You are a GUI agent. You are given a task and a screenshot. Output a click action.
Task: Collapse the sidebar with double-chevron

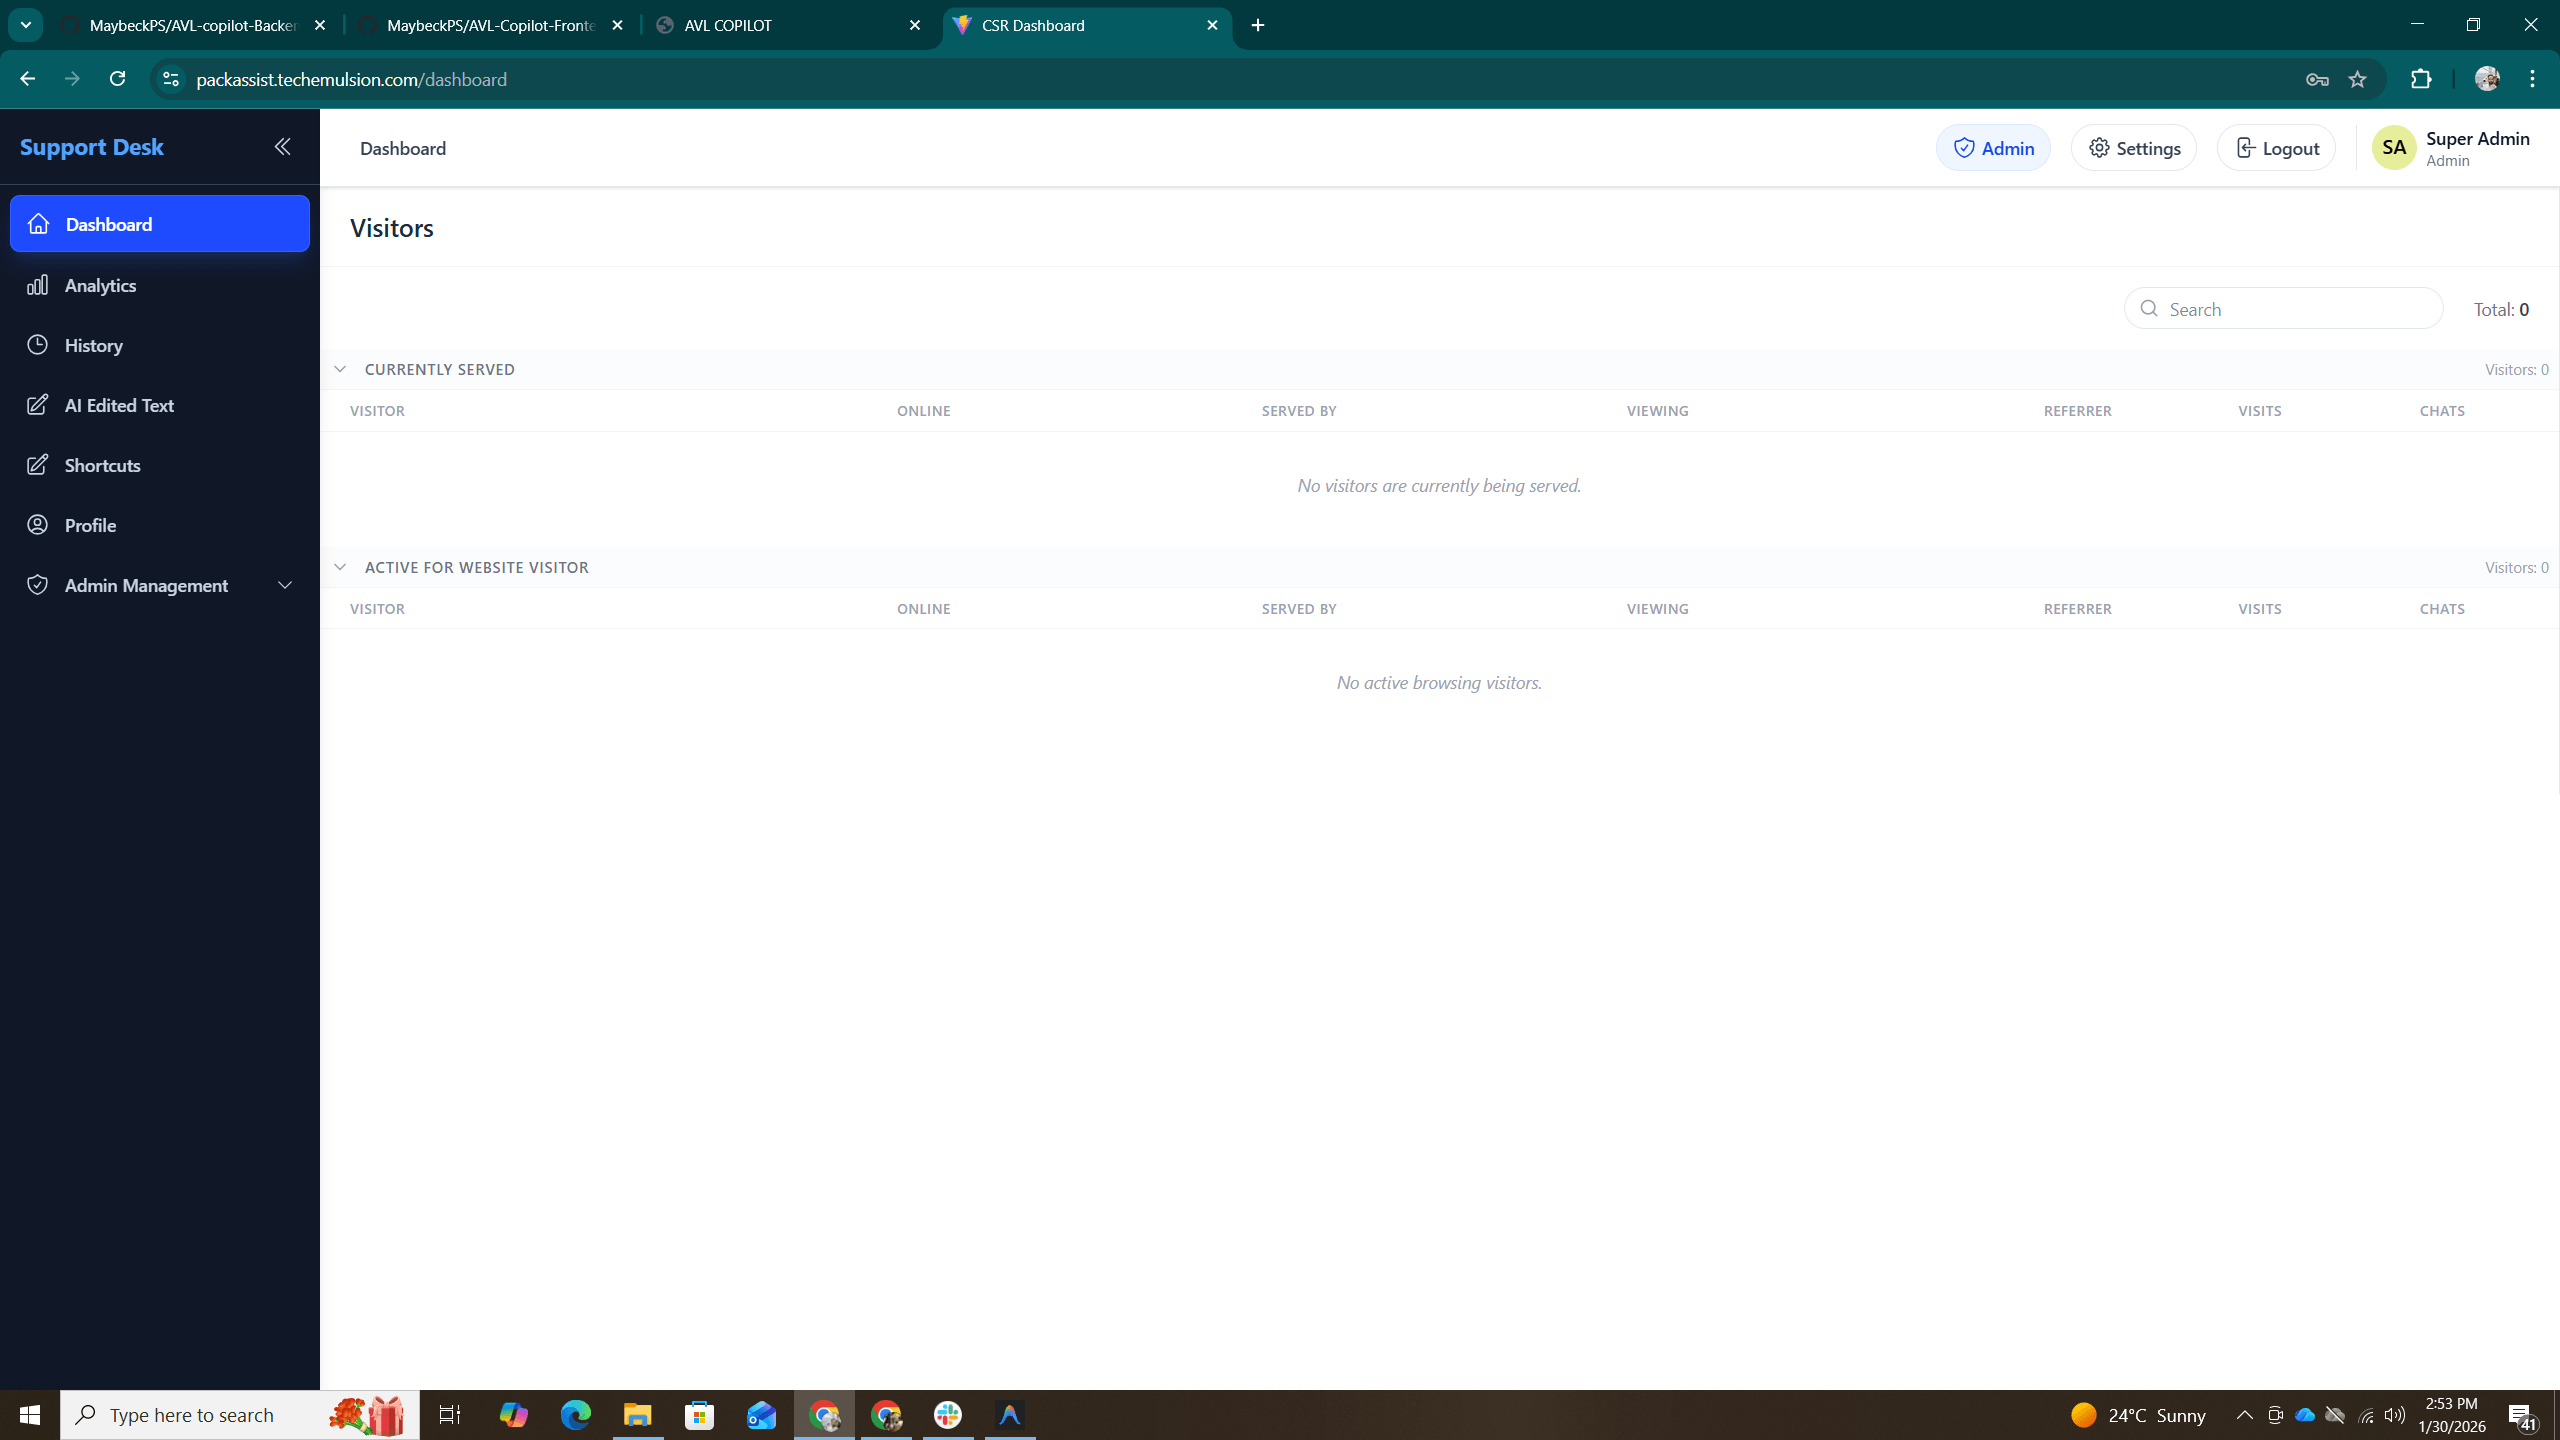coord(282,146)
